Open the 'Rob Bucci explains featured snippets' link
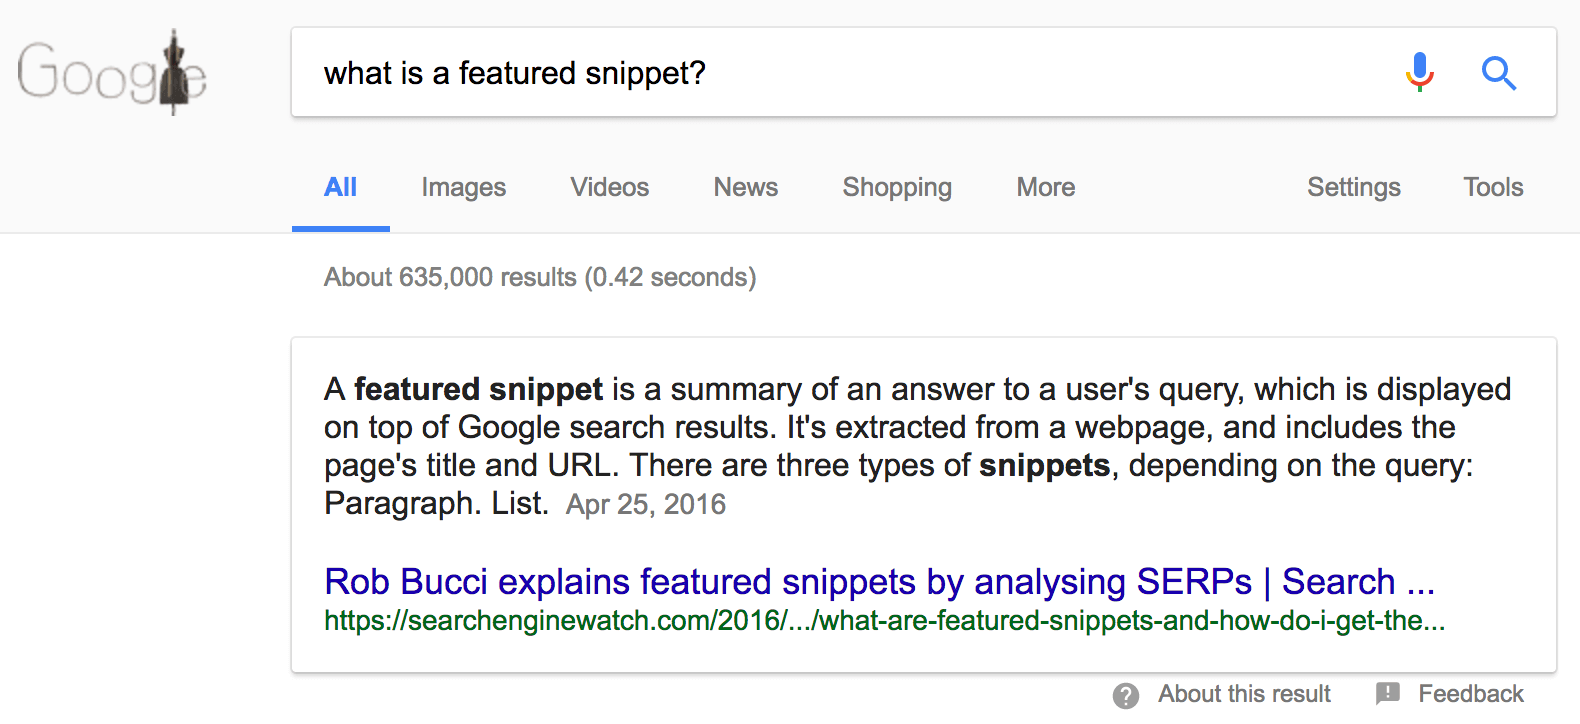 click(x=880, y=581)
